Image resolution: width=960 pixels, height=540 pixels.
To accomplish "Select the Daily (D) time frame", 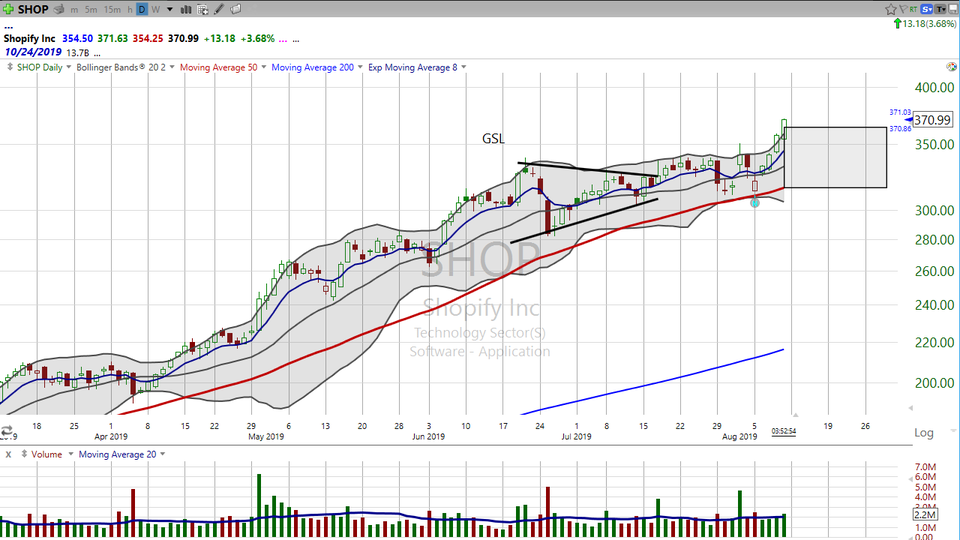I will [142, 9].
